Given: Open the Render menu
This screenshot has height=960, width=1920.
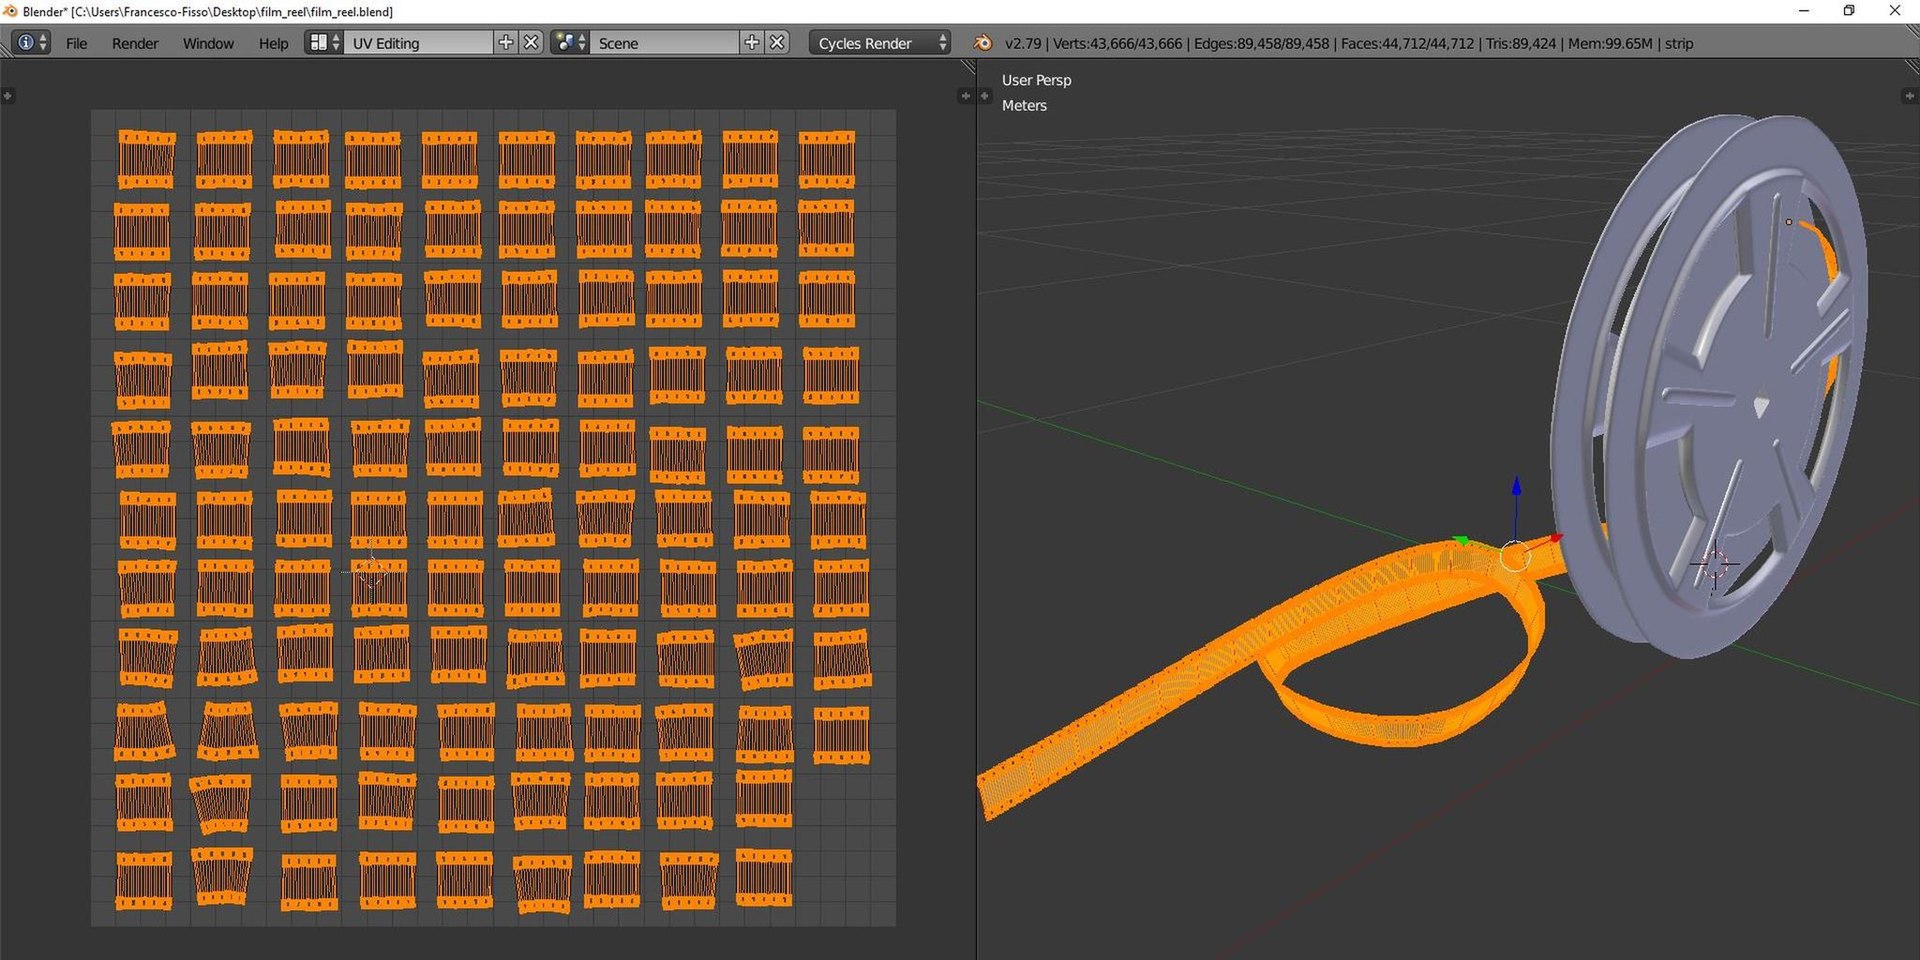Looking at the screenshot, I should pos(135,43).
